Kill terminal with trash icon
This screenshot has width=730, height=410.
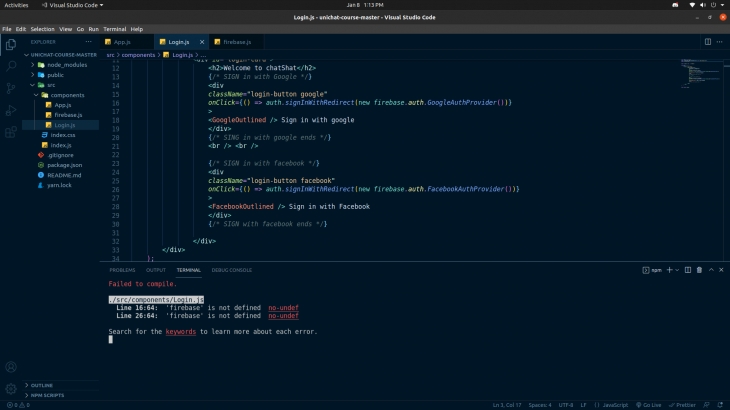(x=699, y=270)
